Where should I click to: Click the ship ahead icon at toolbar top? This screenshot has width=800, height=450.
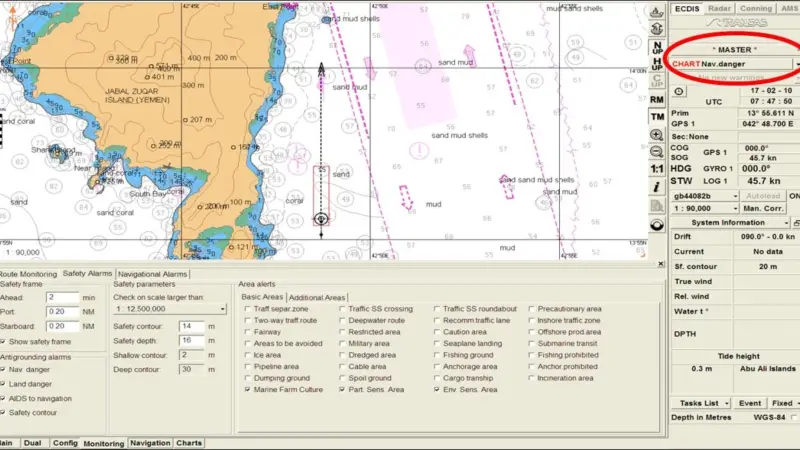point(657,11)
